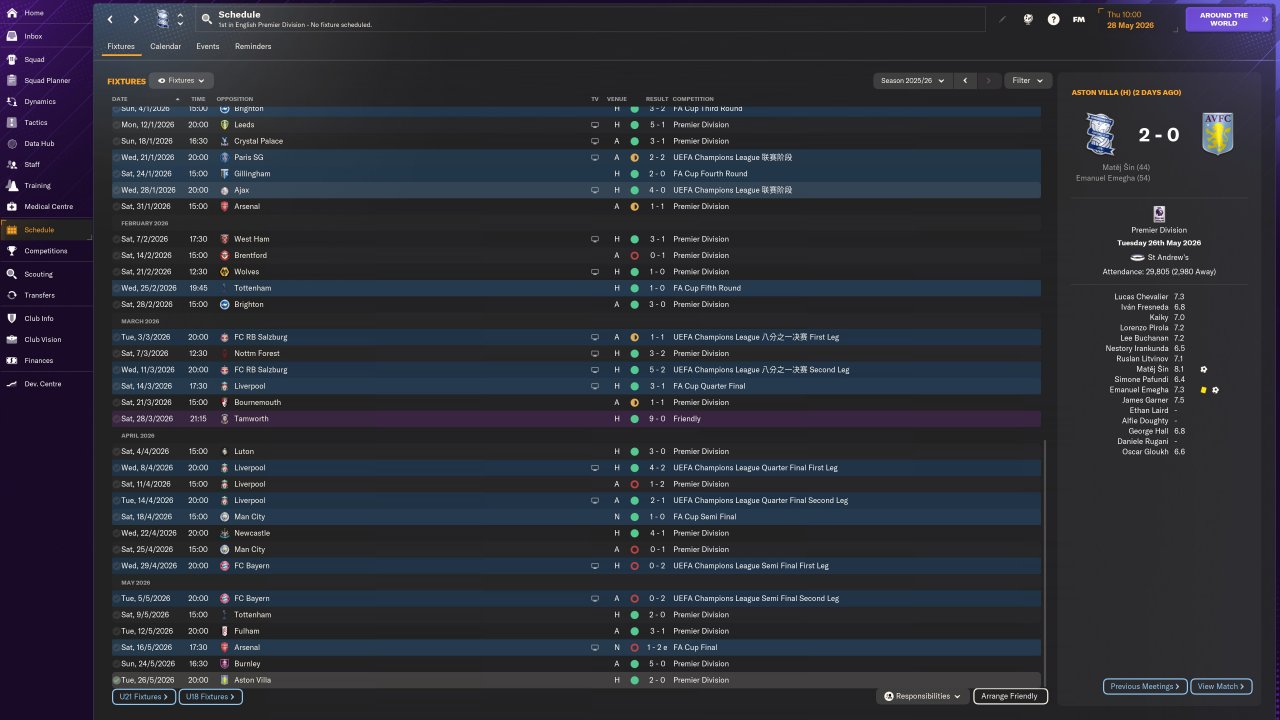This screenshot has width=1280, height=720.
Task: Go to the Squad screen
Action: (46, 59)
